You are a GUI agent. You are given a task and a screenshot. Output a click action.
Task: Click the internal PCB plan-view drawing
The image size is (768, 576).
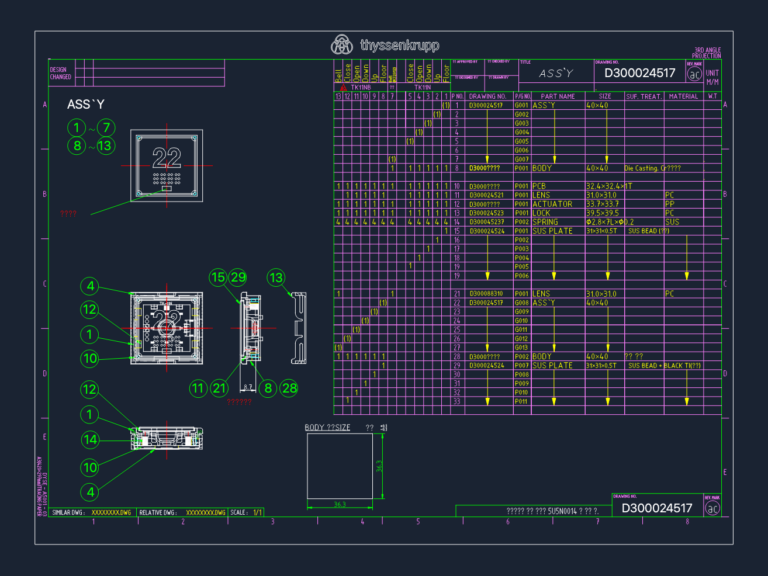click(x=167, y=328)
